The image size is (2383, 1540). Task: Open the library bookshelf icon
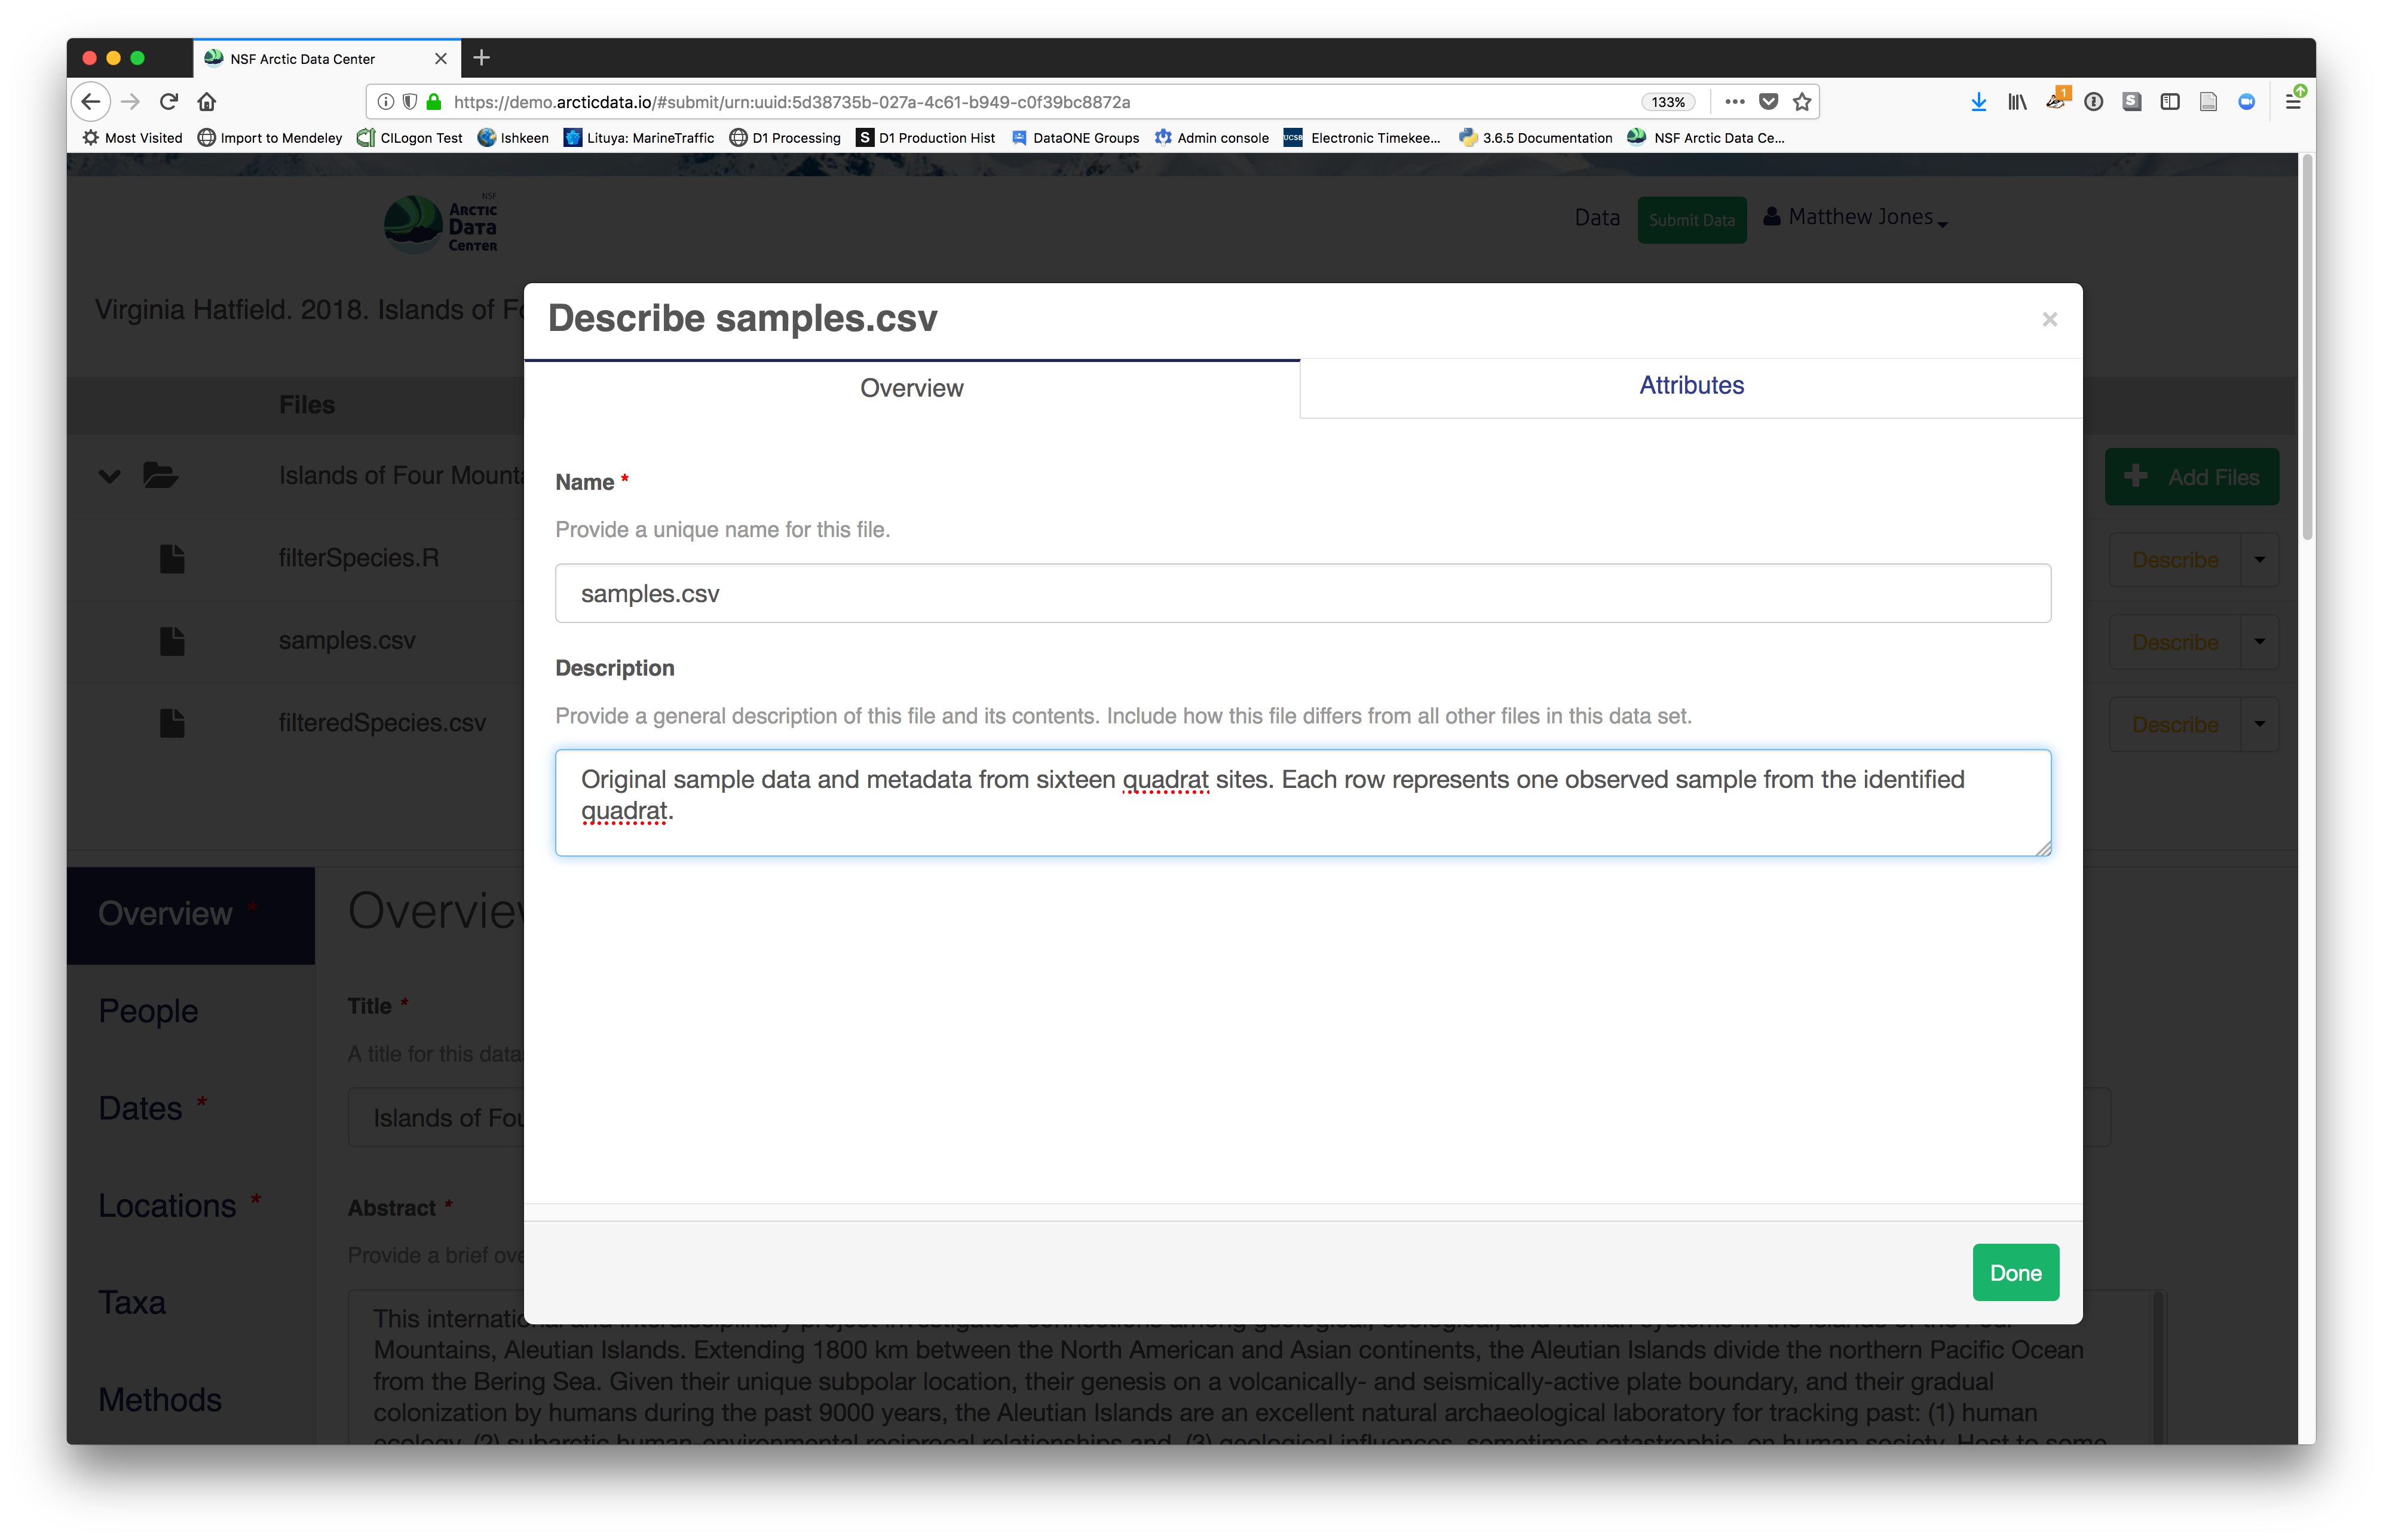click(2017, 101)
